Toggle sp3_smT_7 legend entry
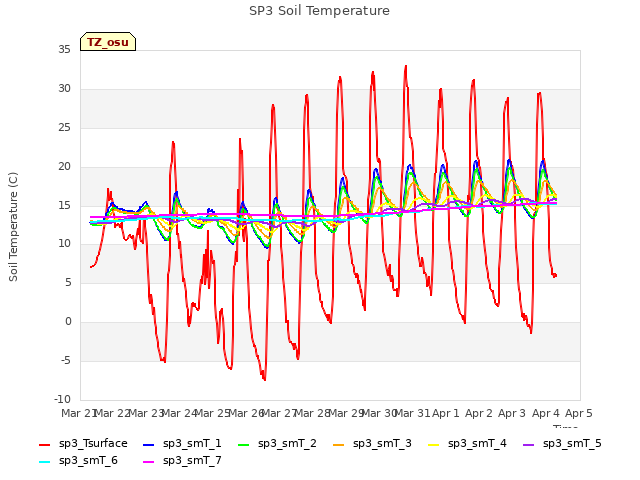Viewport: 640px width, 480px height. point(182,461)
